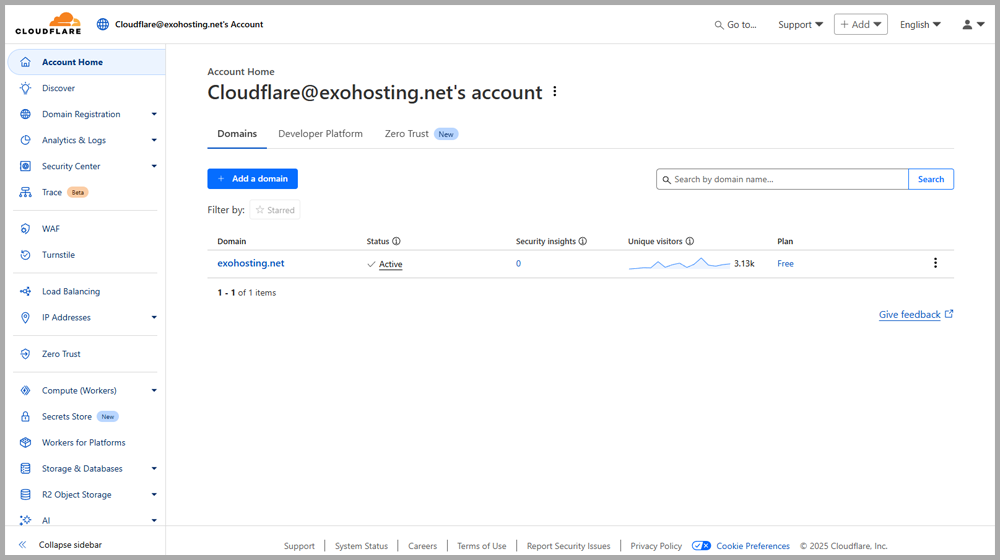
Task: Click the Unique visitors info icon
Action: coord(689,241)
